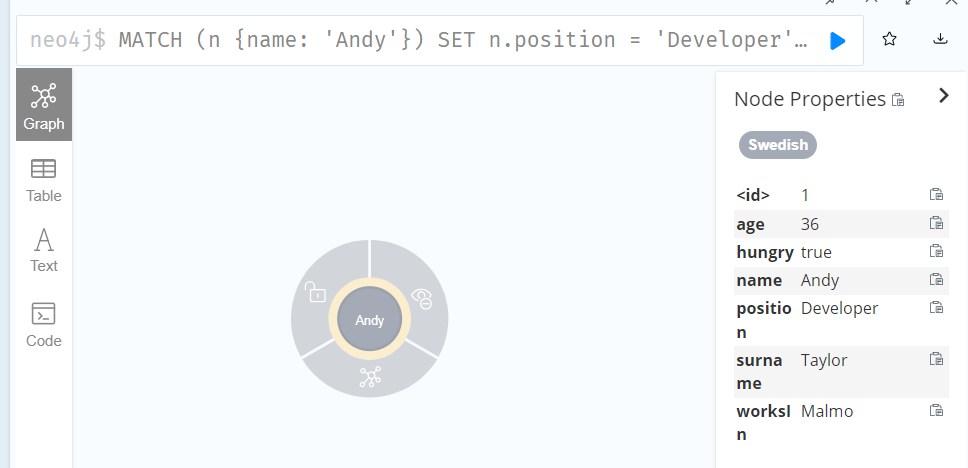Copy the surname Taylor value
Image resolution: width=968 pixels, height=468 pixels.
tap(937, 359)
